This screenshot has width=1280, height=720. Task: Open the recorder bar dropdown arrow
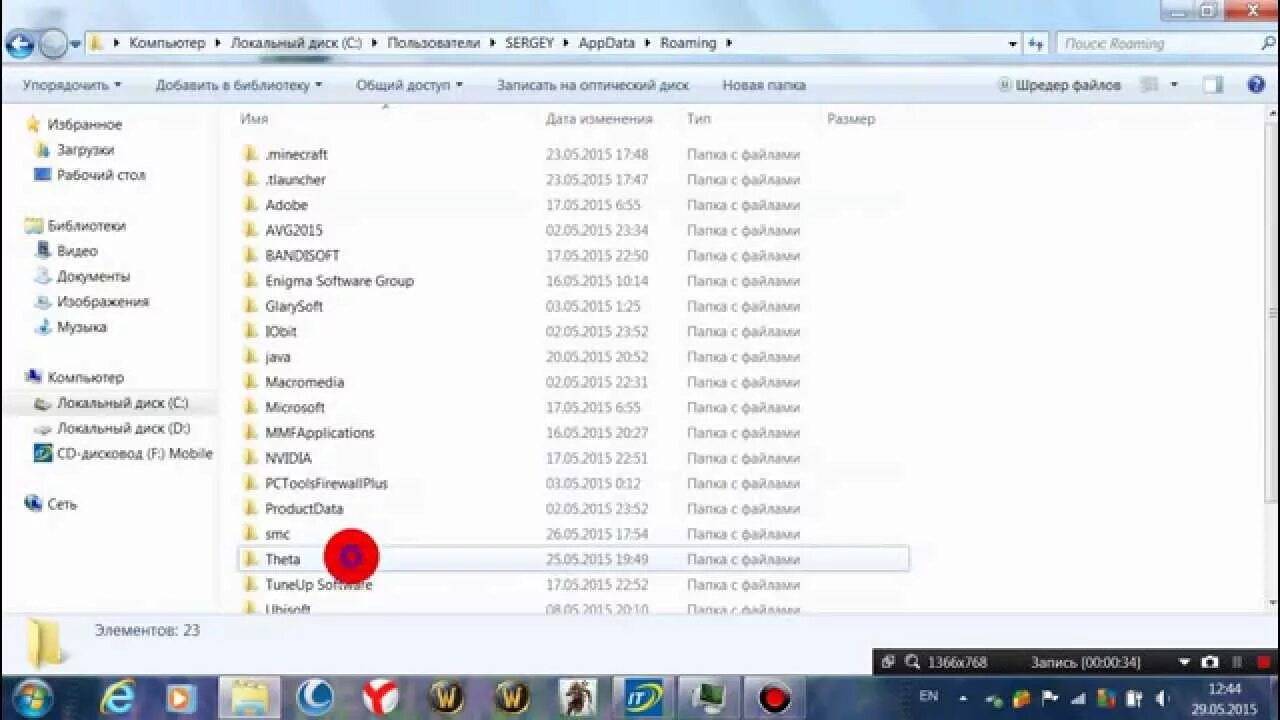(x=1185, y=662)
